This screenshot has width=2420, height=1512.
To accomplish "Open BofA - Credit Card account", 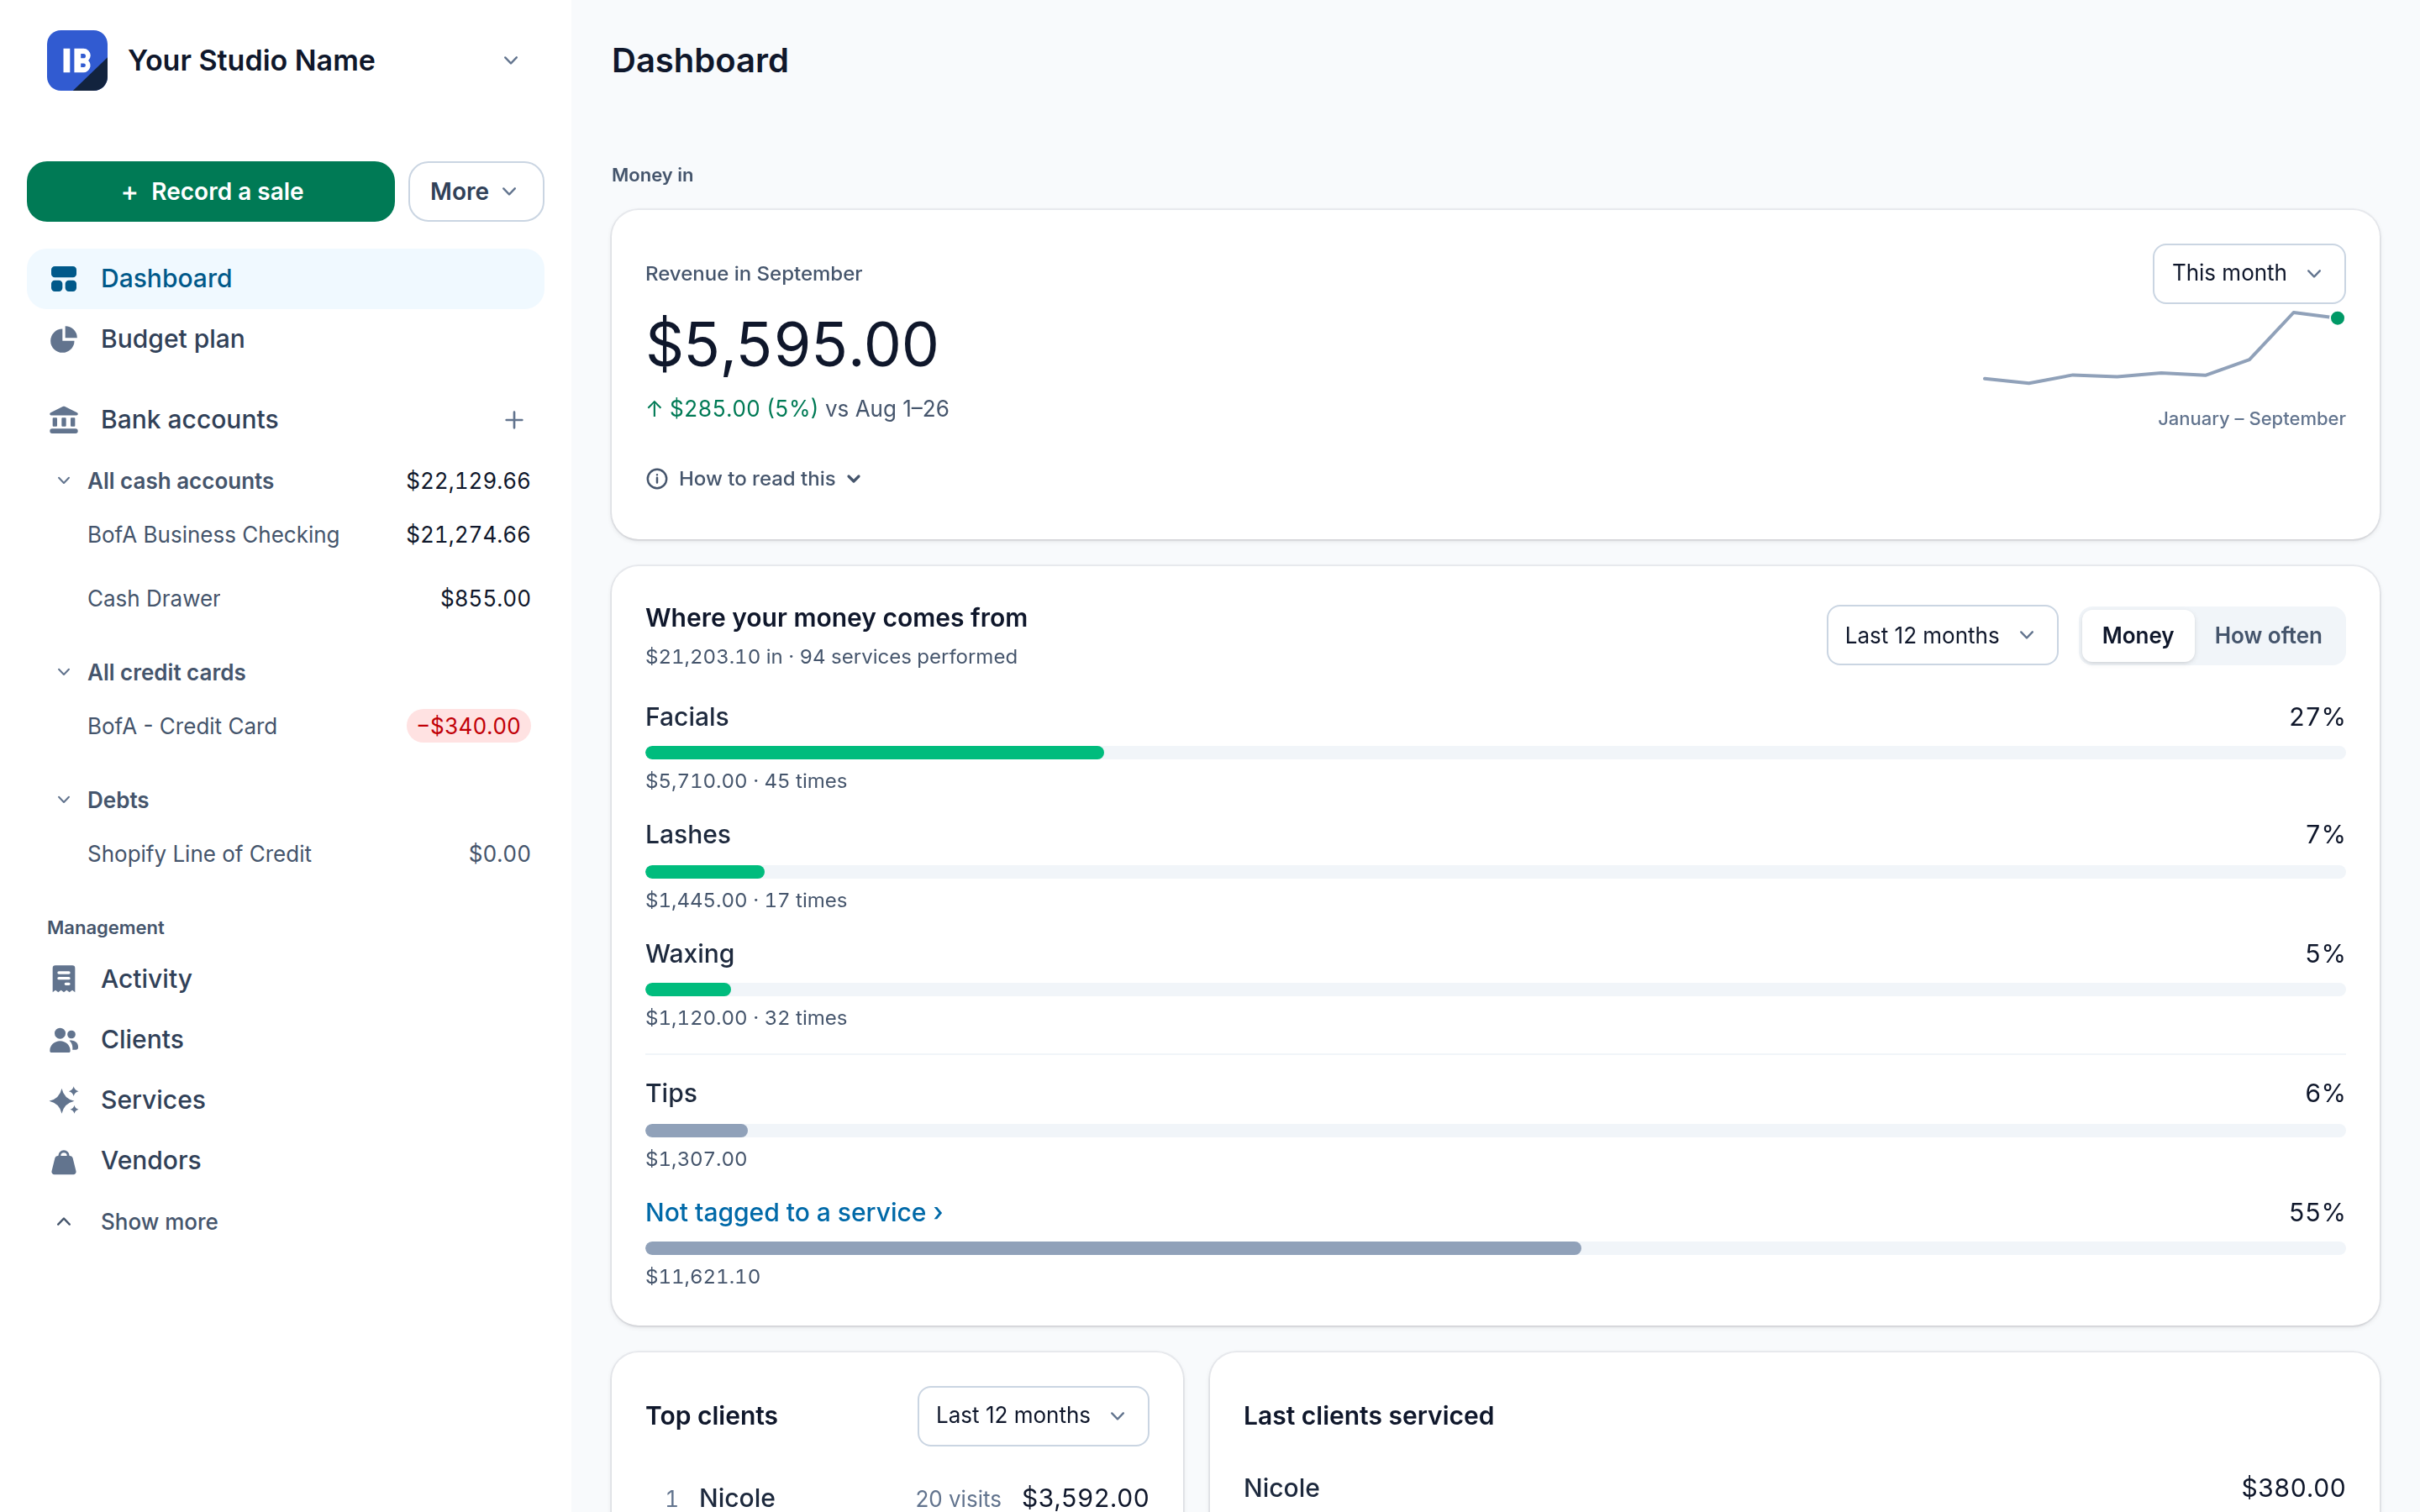I will click(x=182, y=726).
